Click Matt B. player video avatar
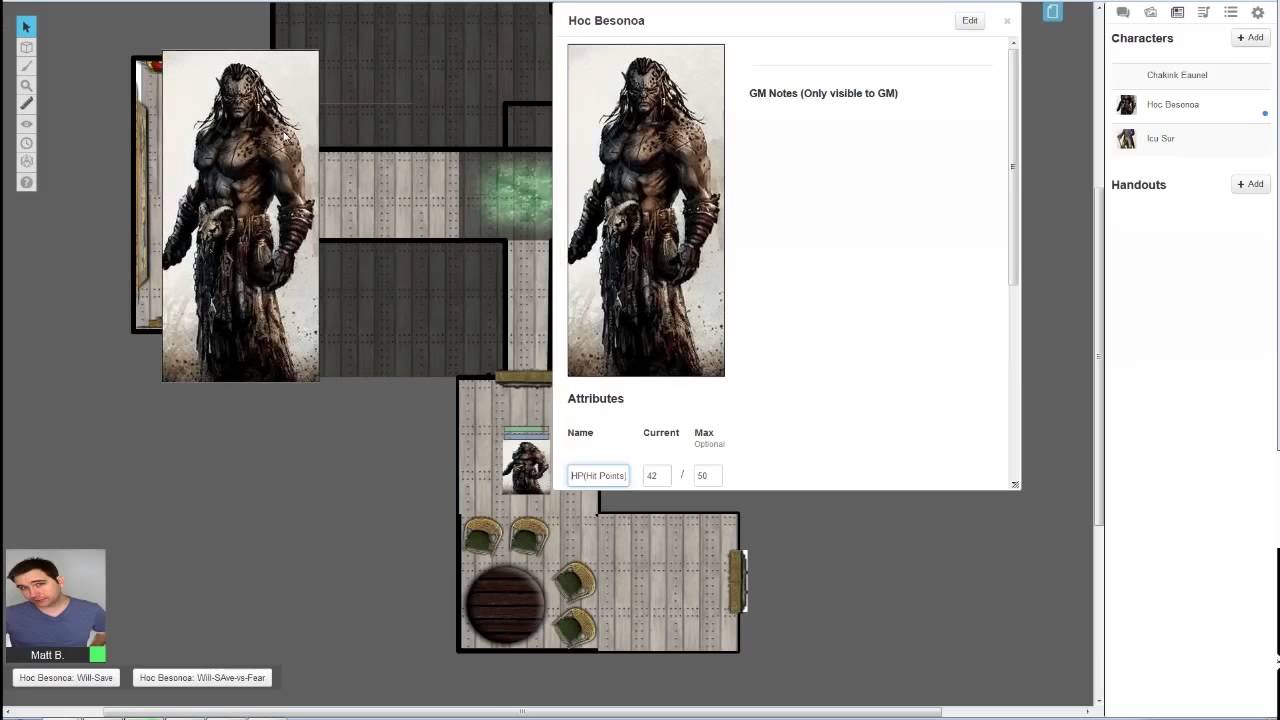 point(55,598)
